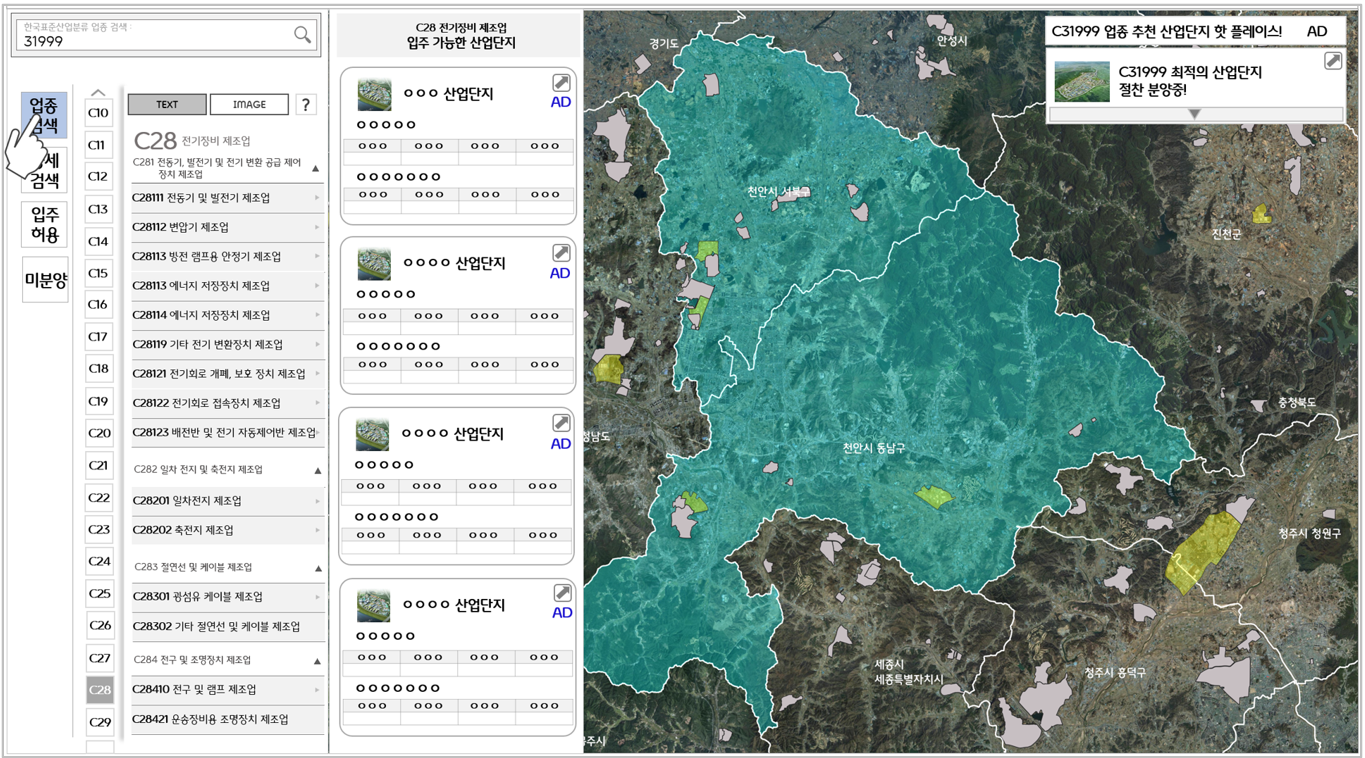Collapse the C281 전동기 category section

pyautogui.click(x=316, y=168)
